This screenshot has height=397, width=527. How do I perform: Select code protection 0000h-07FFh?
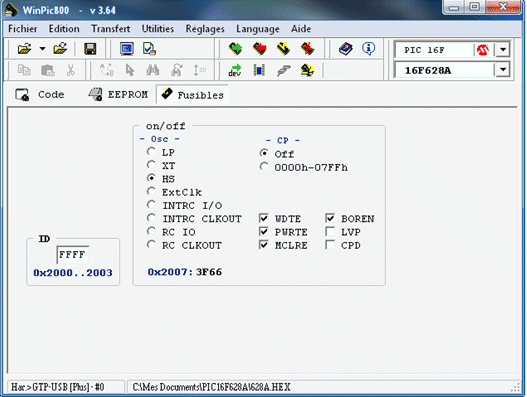pyautogui.click(x=264, y=167)
